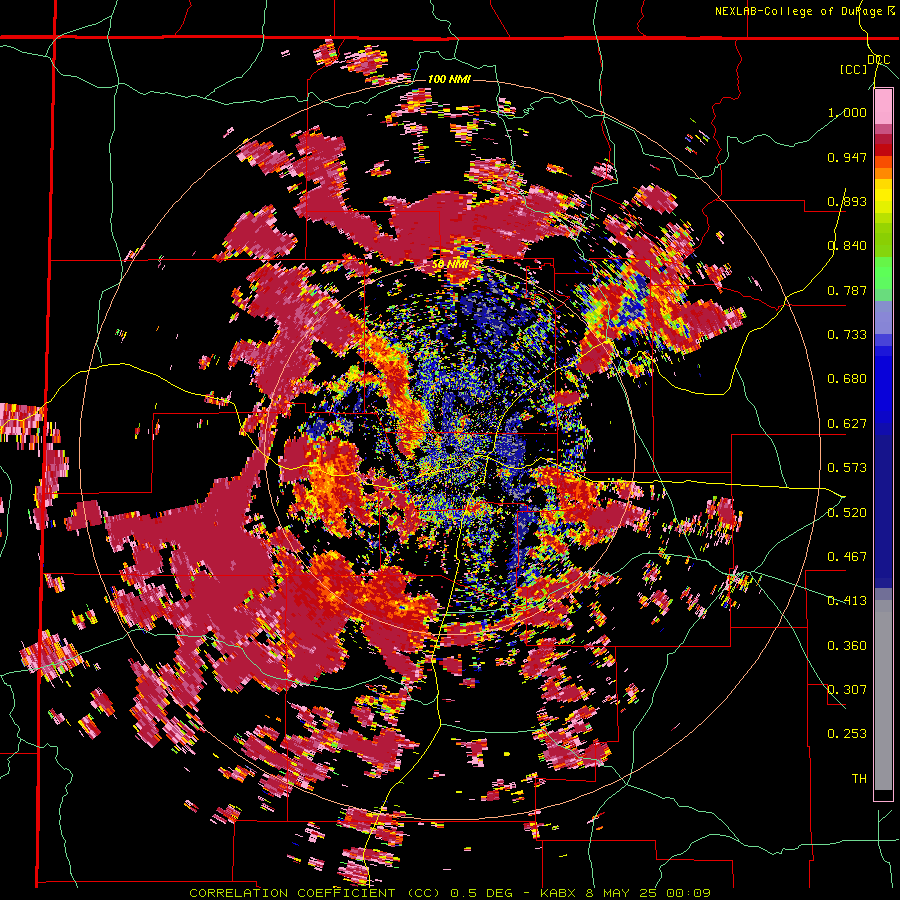Screen dimensions: 900x900
Task: Select the 0.627 scale value
Action: [847, 424]
